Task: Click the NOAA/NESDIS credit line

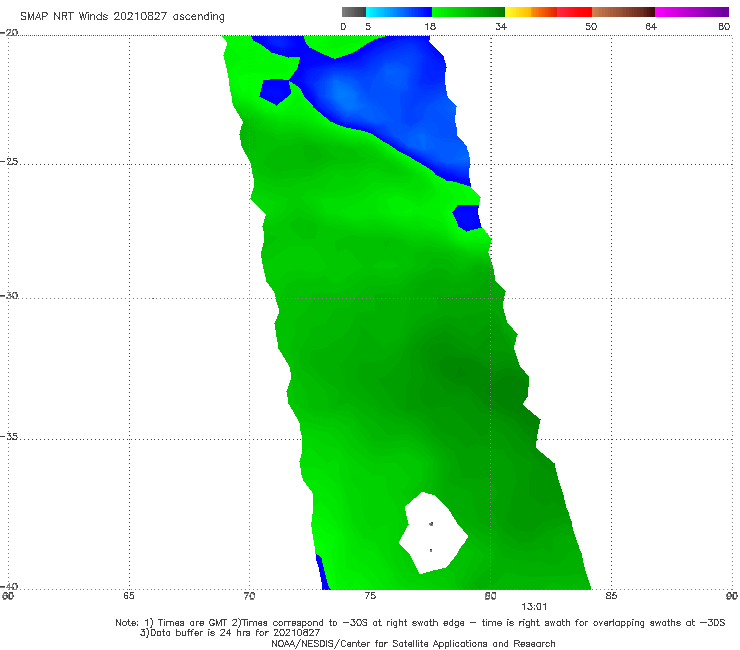Action: coord(413,643)
